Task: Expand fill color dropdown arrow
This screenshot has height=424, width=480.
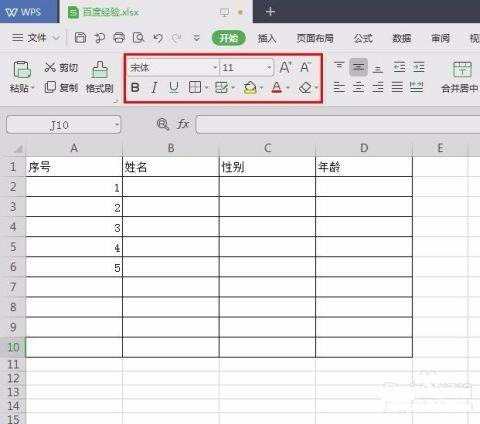Action: coord(261,88)
